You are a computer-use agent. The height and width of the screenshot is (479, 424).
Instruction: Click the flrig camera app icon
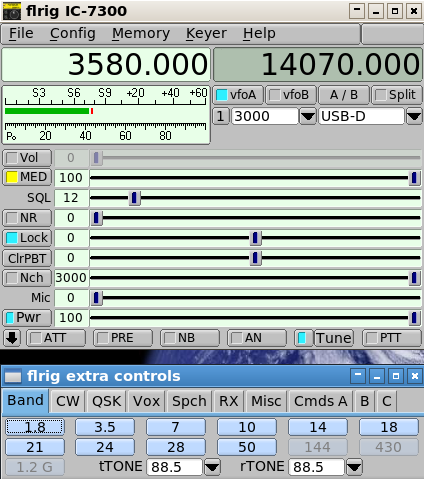pyautogui.click(x=12, y=11)
